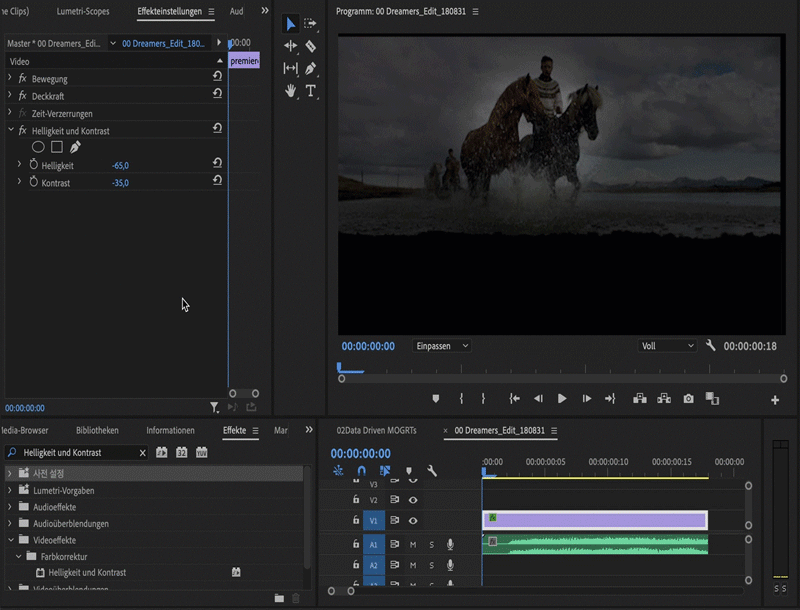Open the wrench settings in Program monitor
Screen dimensions: 800x610
[x=711, y=346]
